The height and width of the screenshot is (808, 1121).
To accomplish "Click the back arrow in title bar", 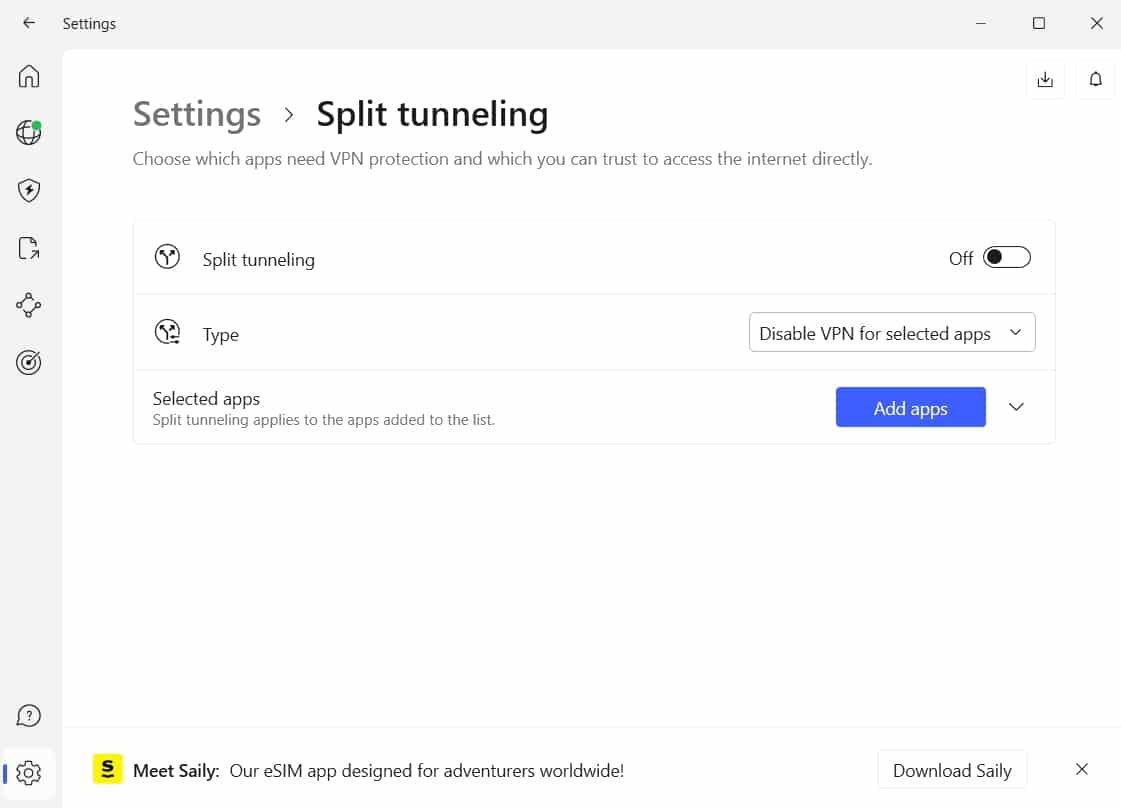I will [x=29, y=23].
